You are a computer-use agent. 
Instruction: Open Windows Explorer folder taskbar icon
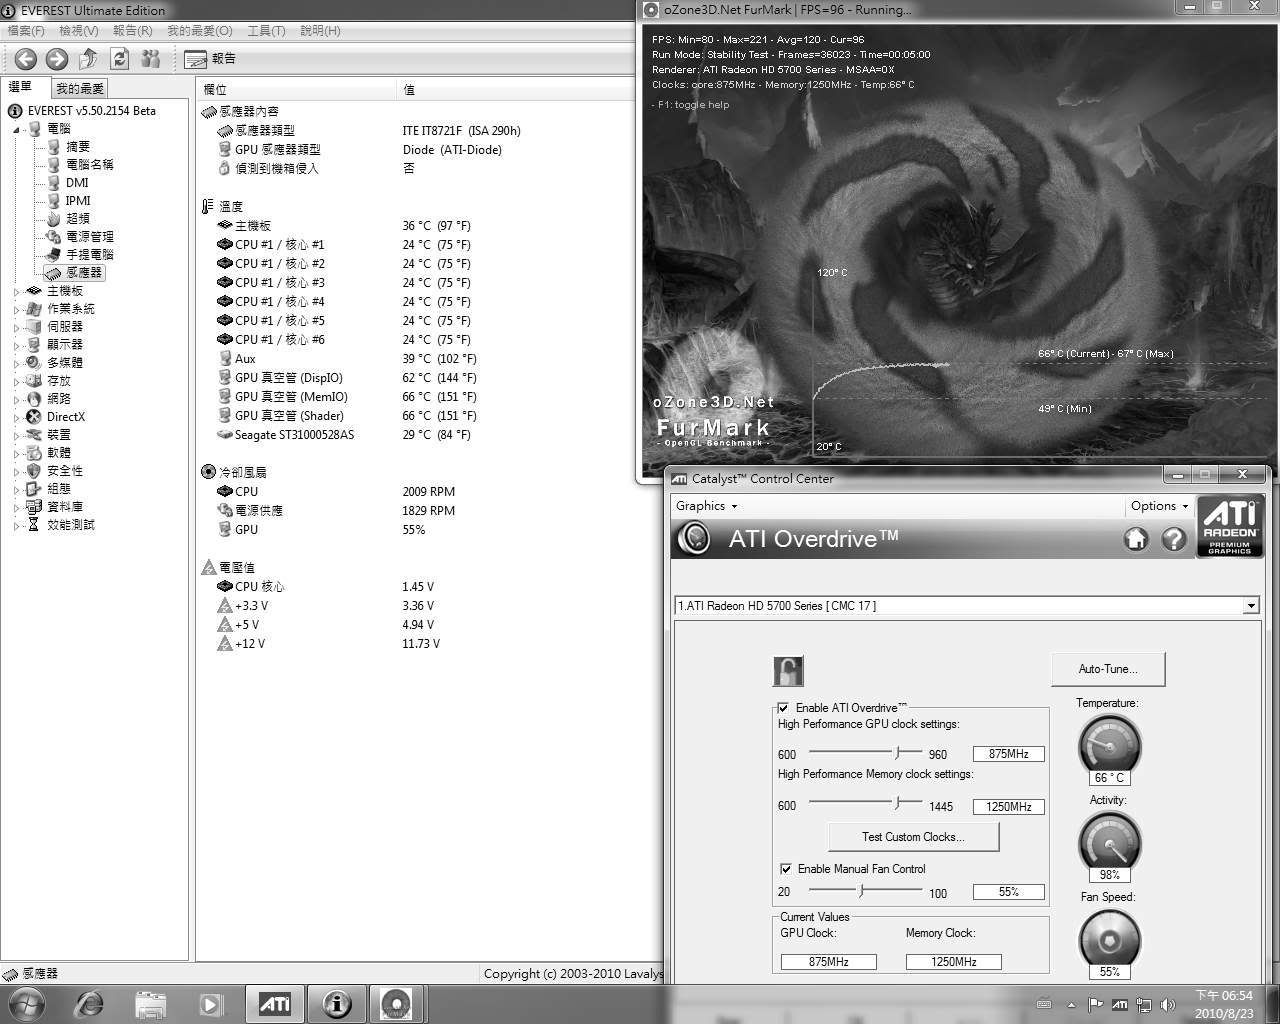(x=150, y=1004)
